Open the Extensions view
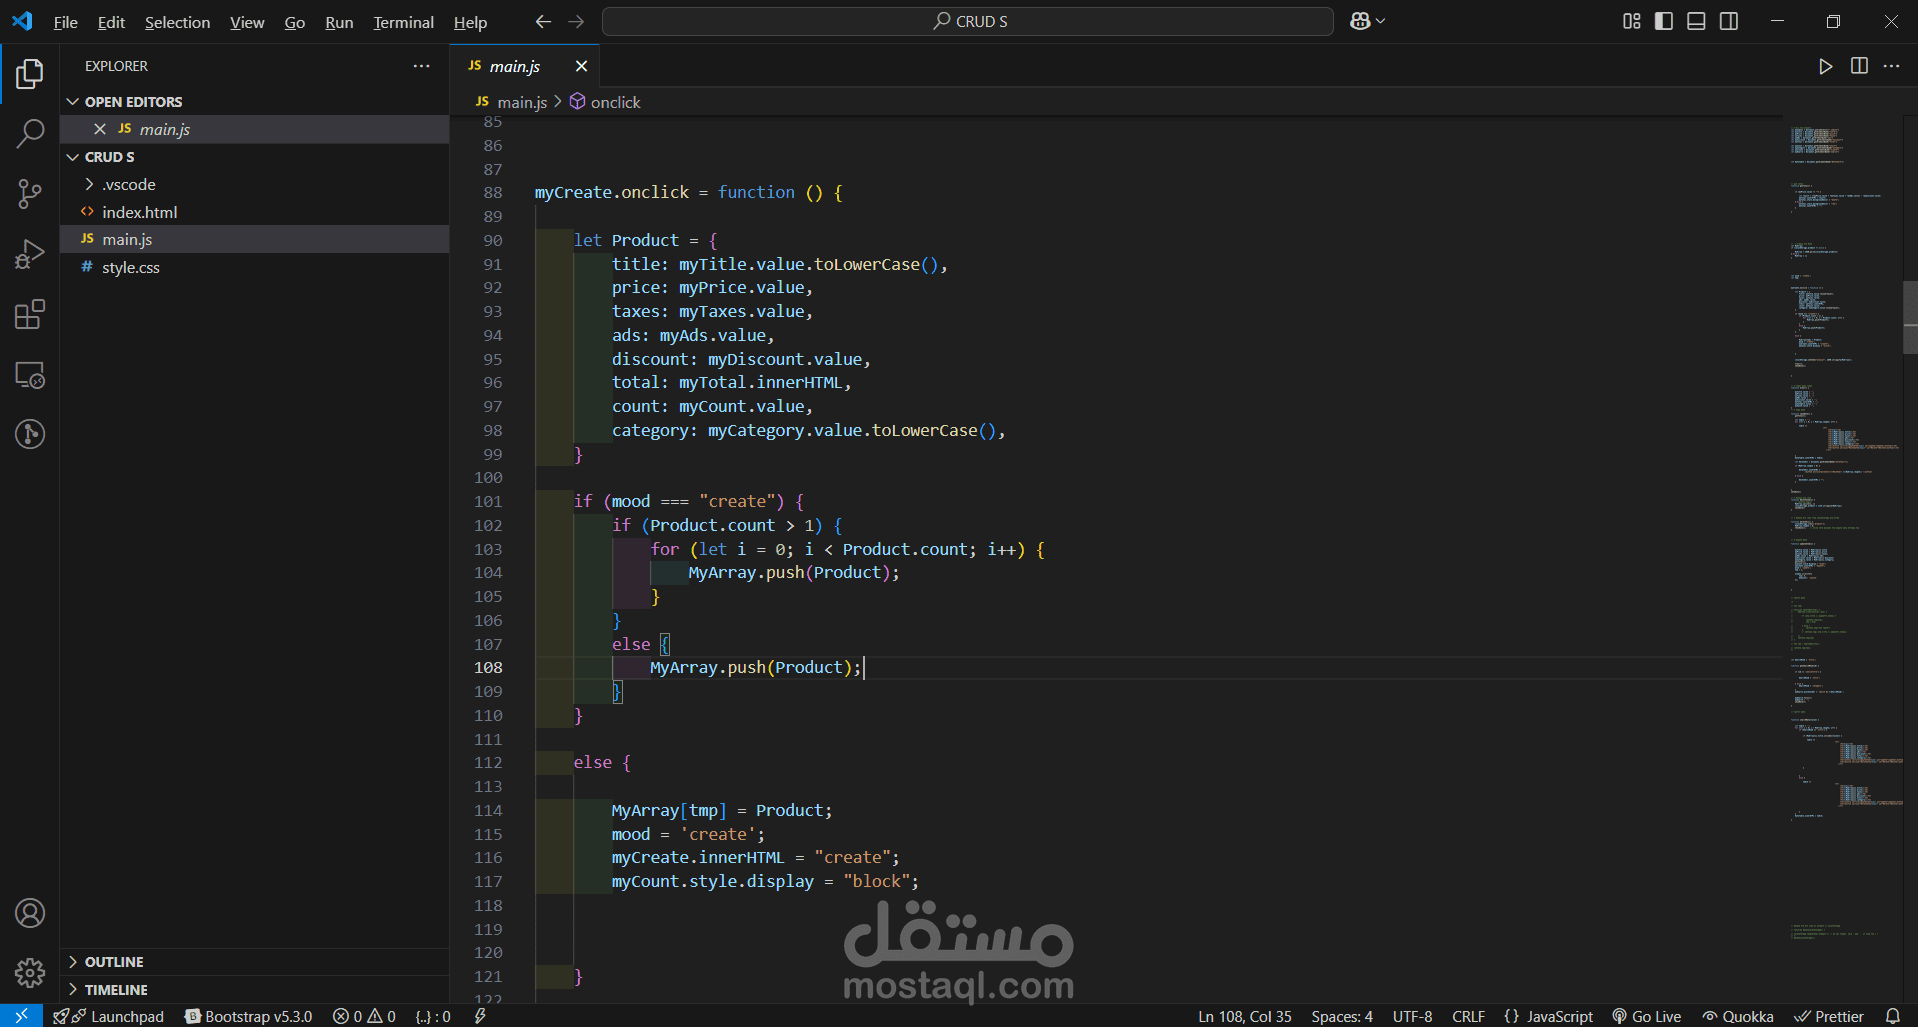1918x1027 pixels. click(30, 314)
